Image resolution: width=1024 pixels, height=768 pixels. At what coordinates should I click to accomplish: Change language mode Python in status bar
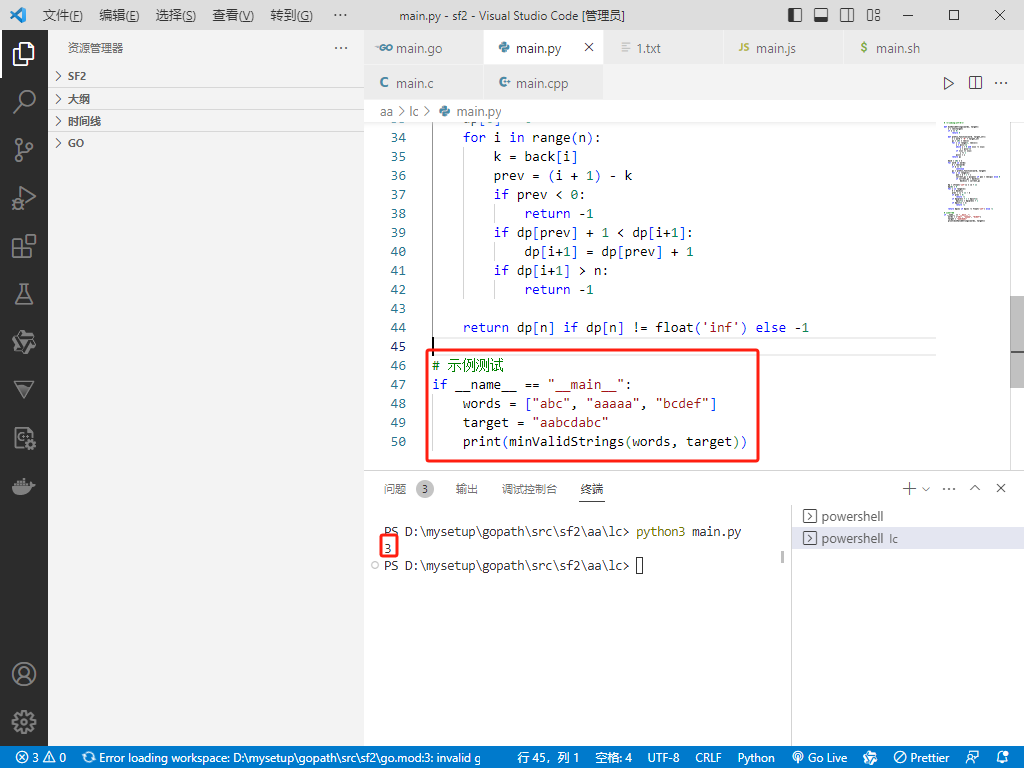pyautogui.click(x=756, y=758)
